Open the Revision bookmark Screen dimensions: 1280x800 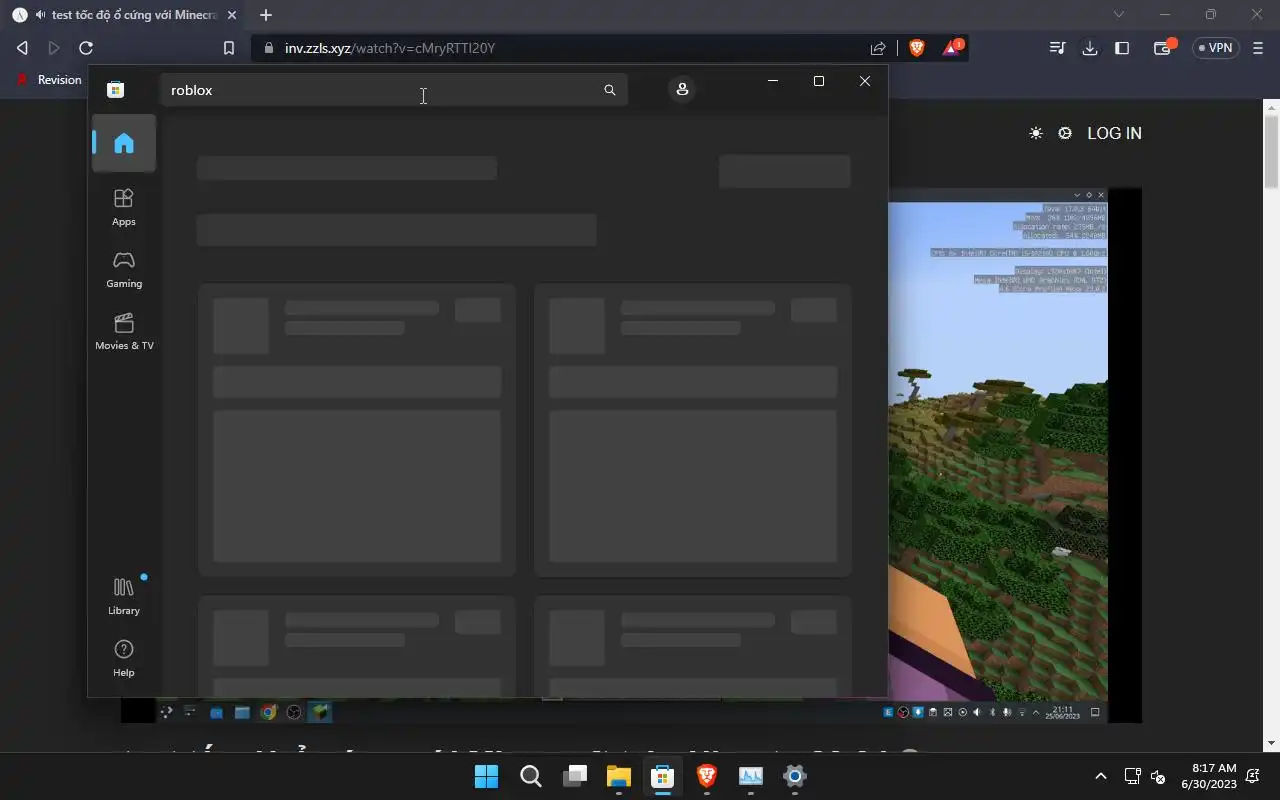48,80
